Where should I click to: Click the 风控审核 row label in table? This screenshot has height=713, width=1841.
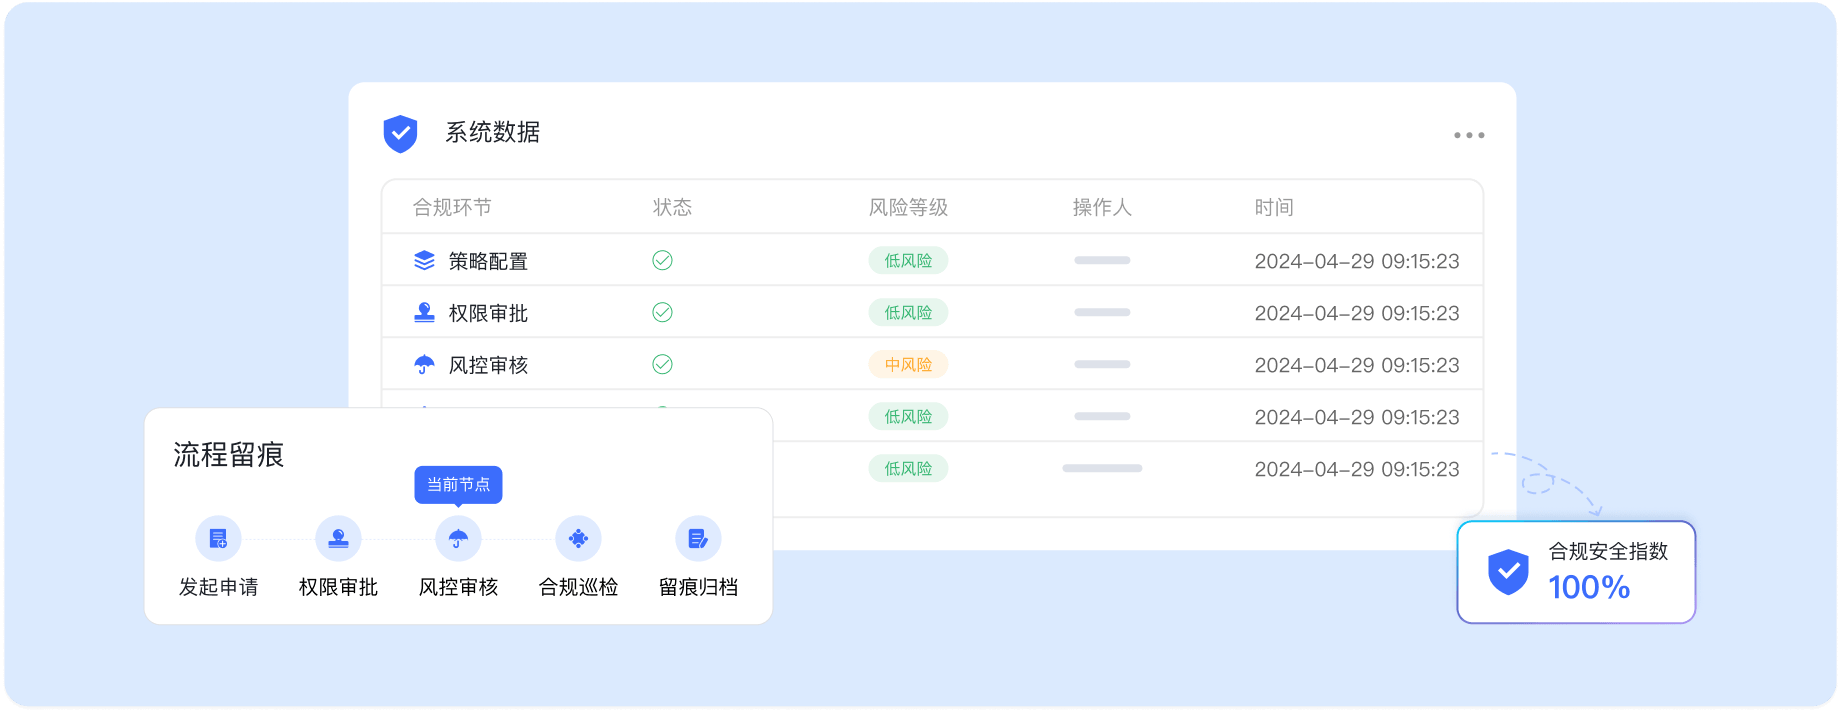[488, 365]
